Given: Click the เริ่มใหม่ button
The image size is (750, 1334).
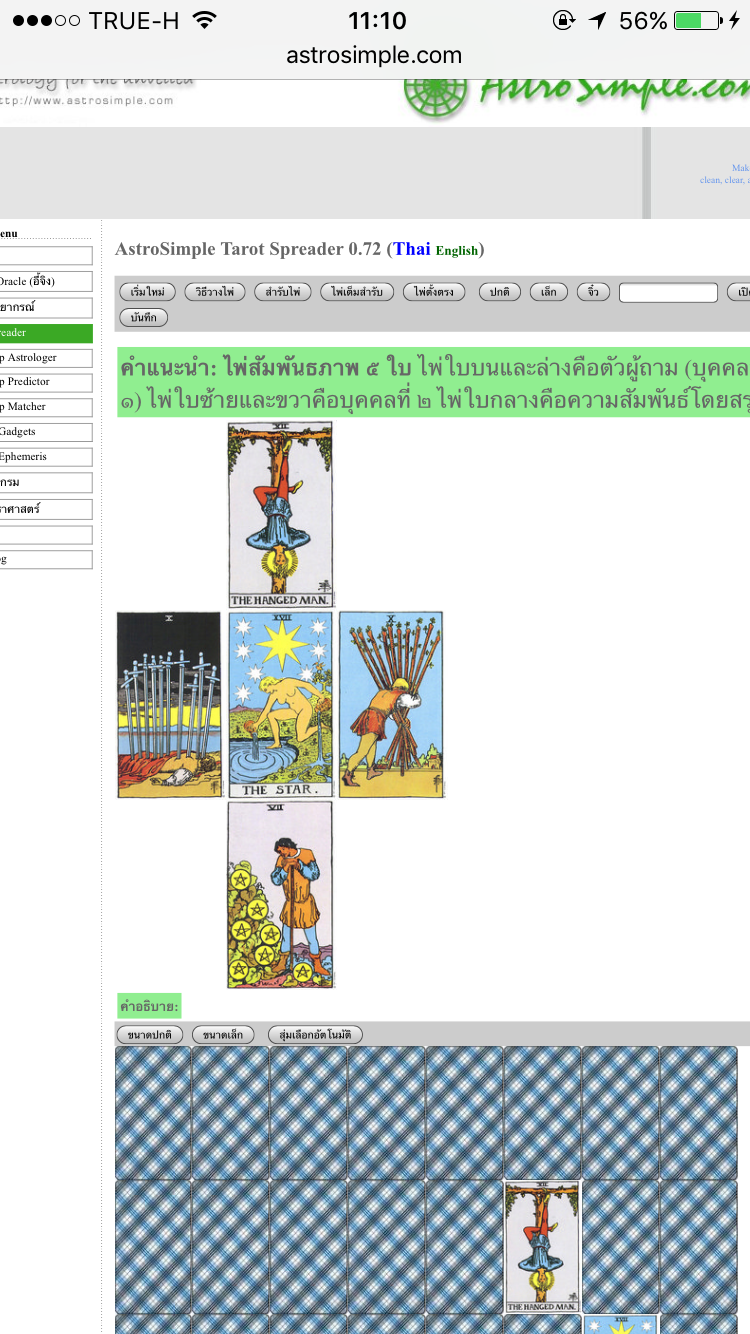Looking at the screenshot, I should [x=148, y=292].
